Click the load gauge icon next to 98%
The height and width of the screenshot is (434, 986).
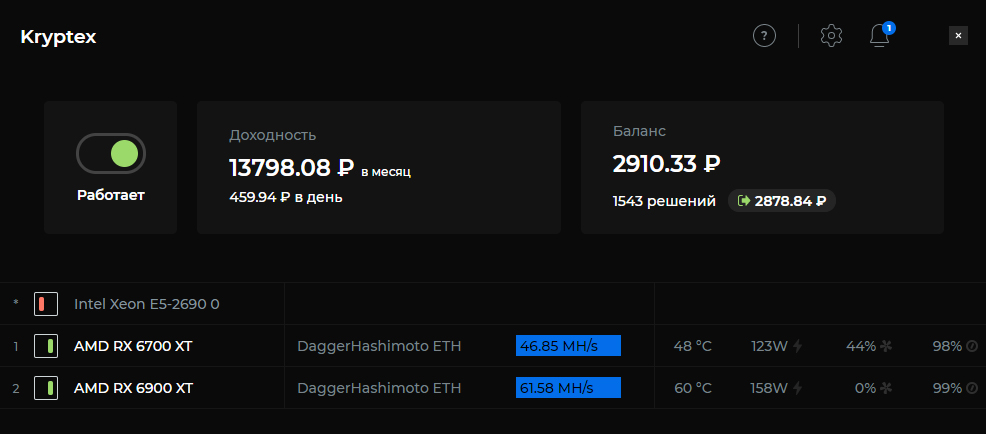[x=972, y=346]
